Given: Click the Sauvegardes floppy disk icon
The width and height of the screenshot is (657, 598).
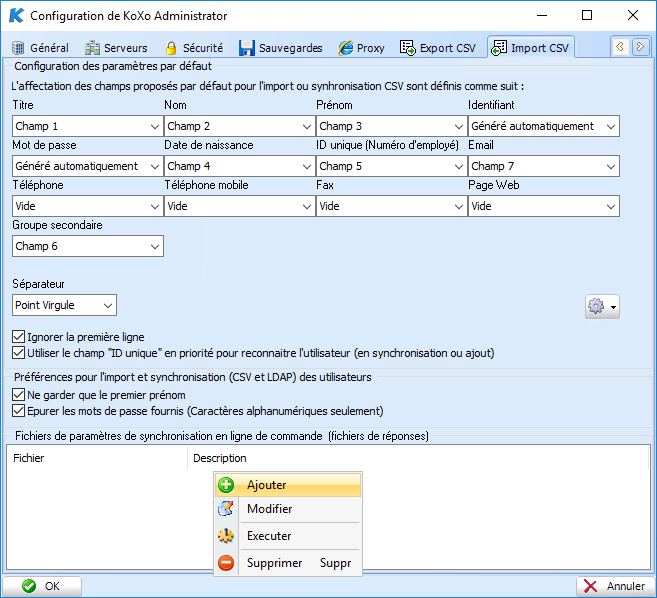Looking at the screenshot, I should pos(247,48).
